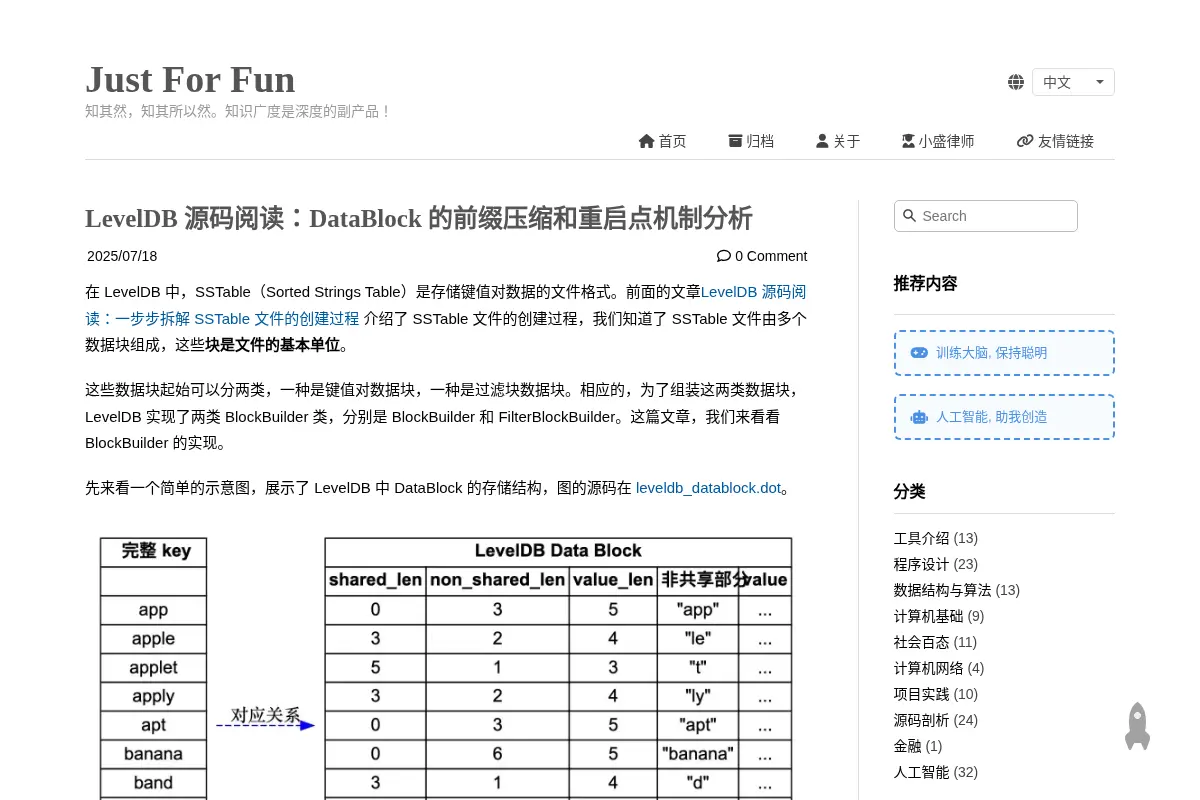Click the rocket back-to-top icon
Viewport: 1200px width, 800px height.
(x=1137, y=726)
